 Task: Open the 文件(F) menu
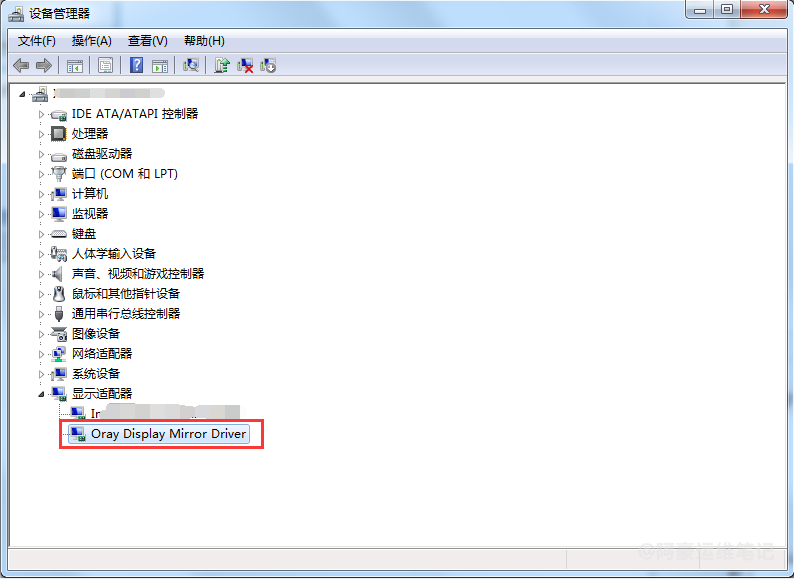[37, 40]
